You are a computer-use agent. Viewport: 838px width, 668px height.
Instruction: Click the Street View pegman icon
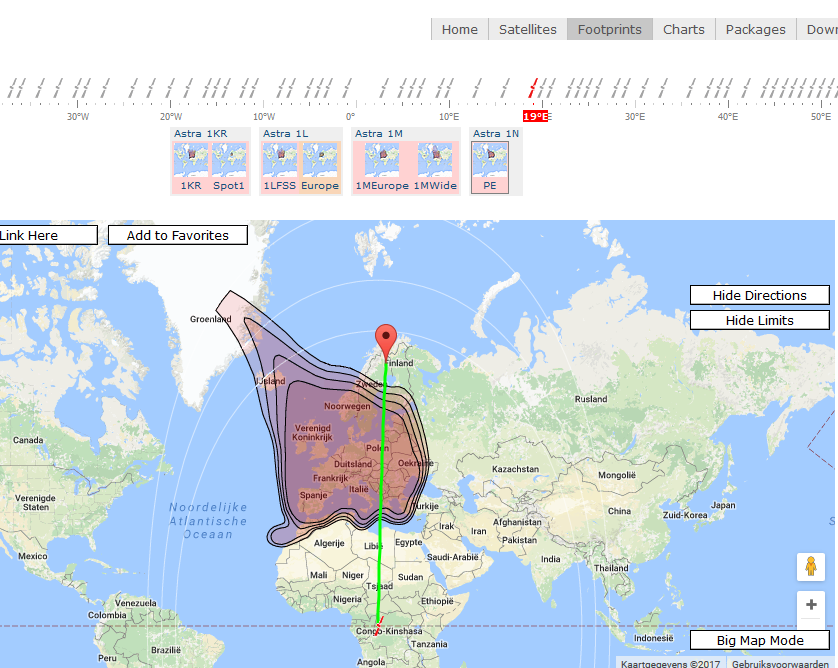click(811, 566)
